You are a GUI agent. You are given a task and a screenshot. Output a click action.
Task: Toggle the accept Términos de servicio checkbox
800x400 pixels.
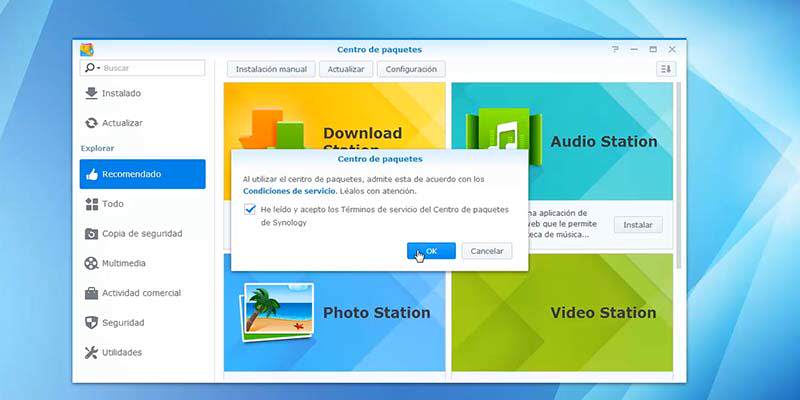coord(249,210)
